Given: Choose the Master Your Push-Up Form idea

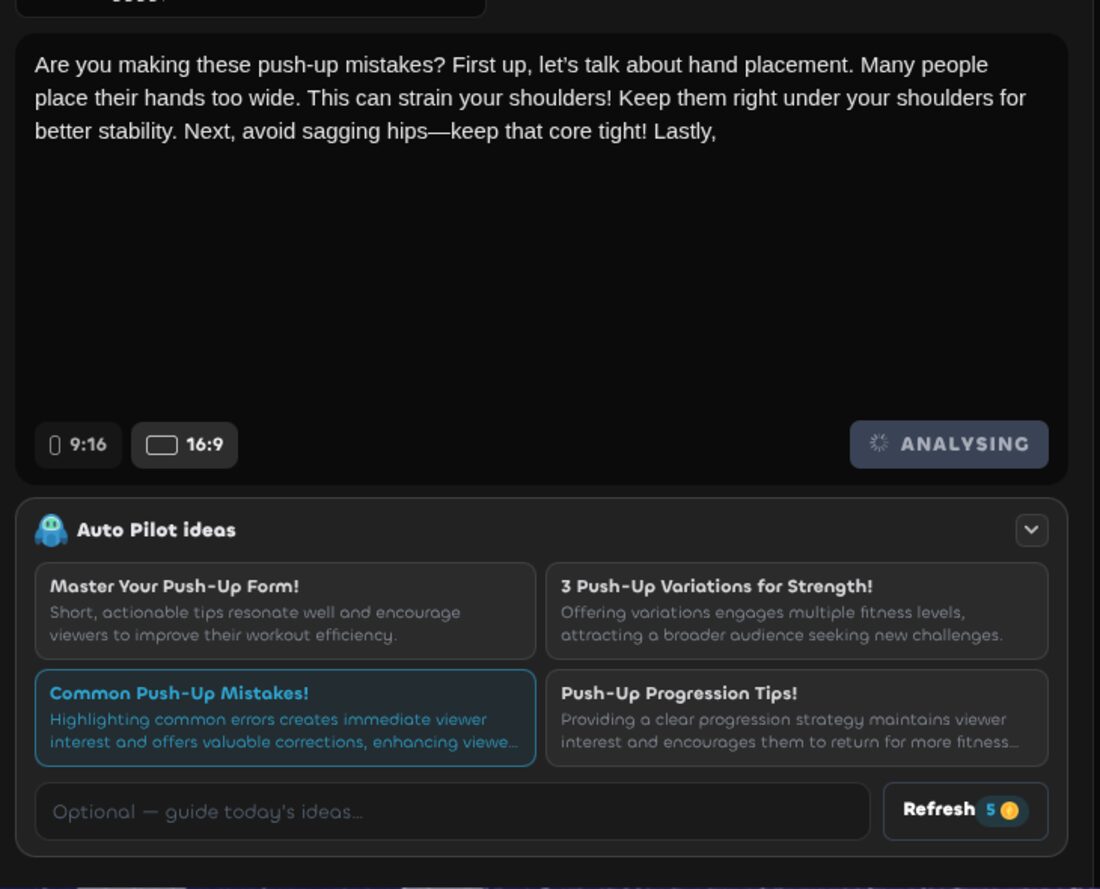Looking at the screenshot, I should click(286, 610).
